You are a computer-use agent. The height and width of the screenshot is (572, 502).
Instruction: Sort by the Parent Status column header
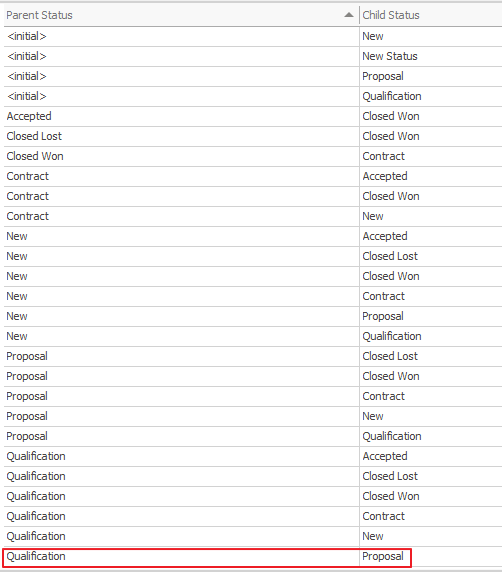pyautogui.click(x=181, y=15)
